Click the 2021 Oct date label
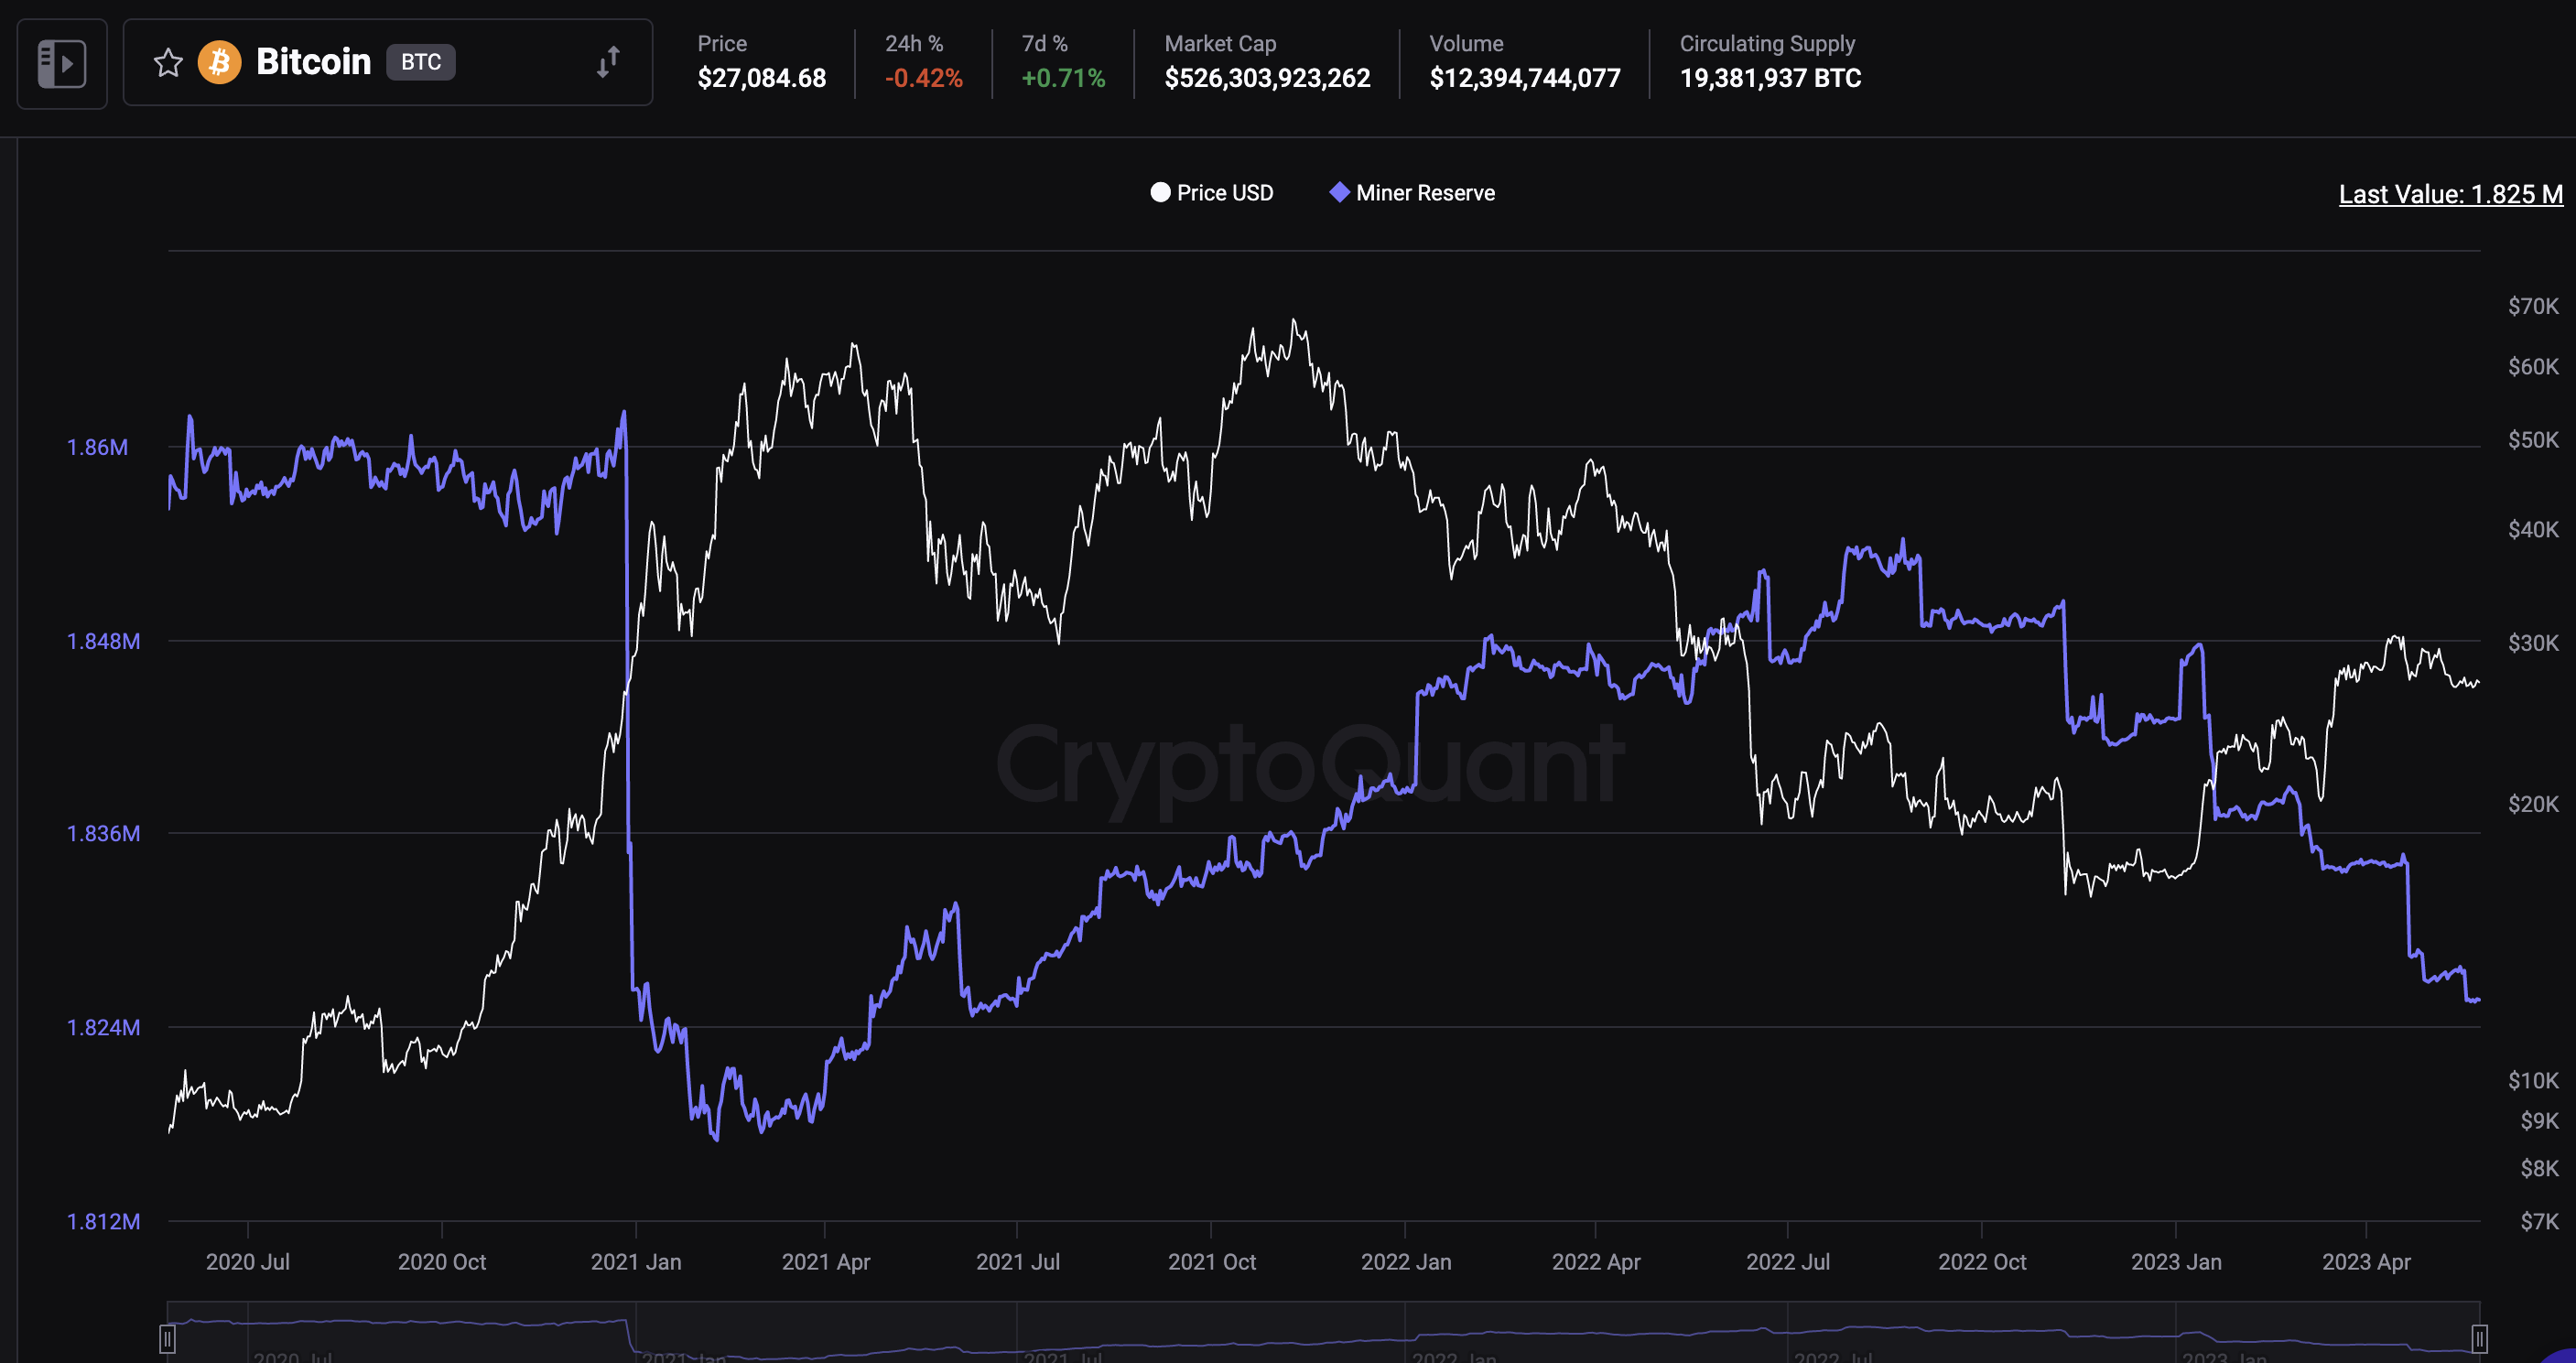The width and height of the screenshot is (2576, 1363). (1212, 1262)
